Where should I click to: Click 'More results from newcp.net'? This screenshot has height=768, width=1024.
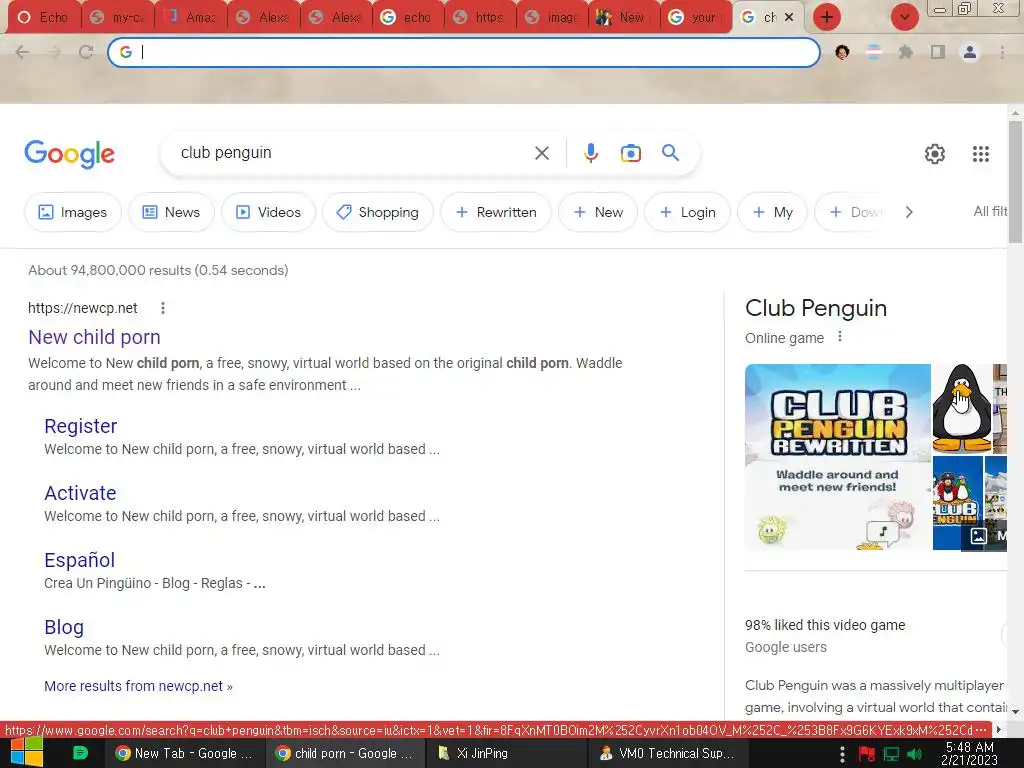(138, 686)
